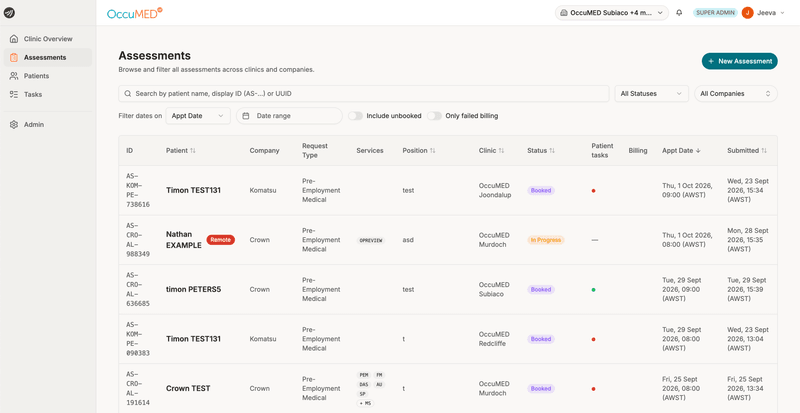Click green patient task dot for timon PETERS5
The width and height of the screenshot is (800, 413).
click(593, 289)
